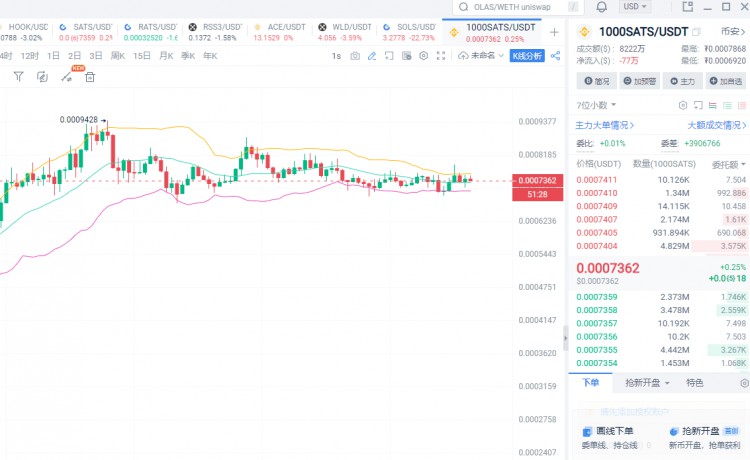Click the share icon beside K线分析

coord(555,56)
